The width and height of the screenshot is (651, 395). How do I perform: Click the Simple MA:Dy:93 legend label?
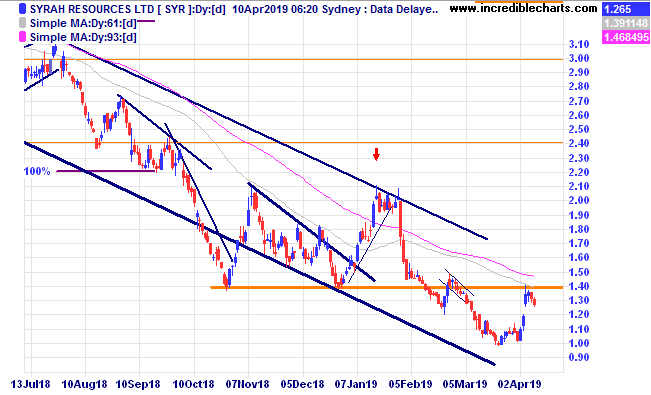pos(83,37)
